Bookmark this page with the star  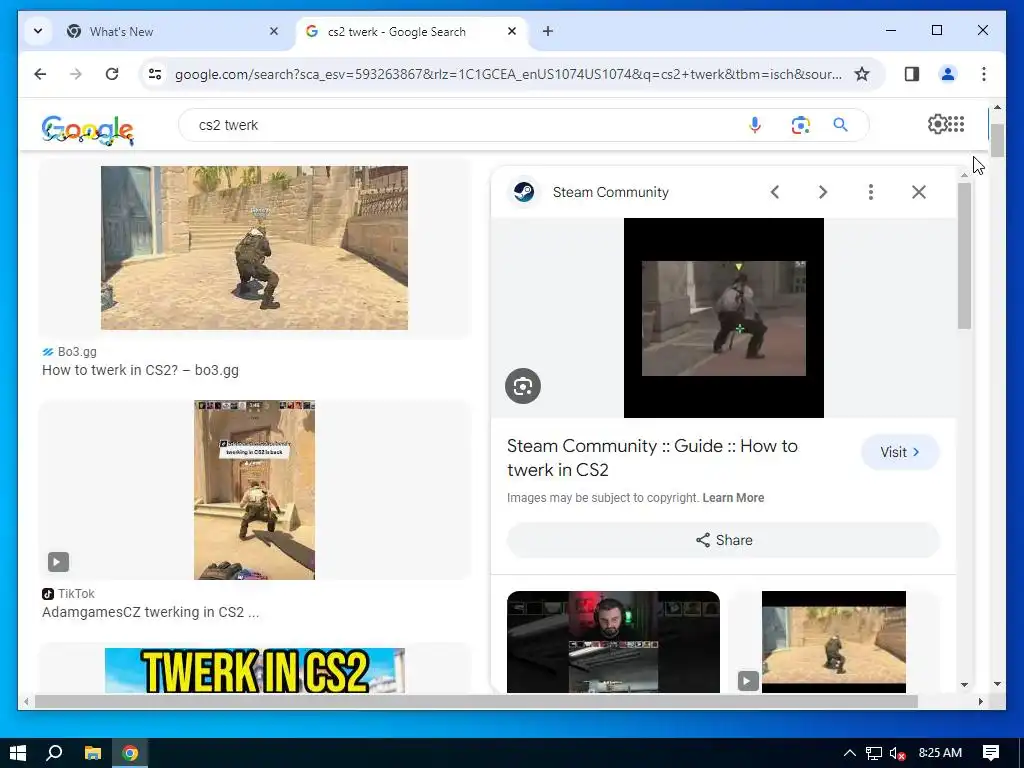[x=862, y=74]
